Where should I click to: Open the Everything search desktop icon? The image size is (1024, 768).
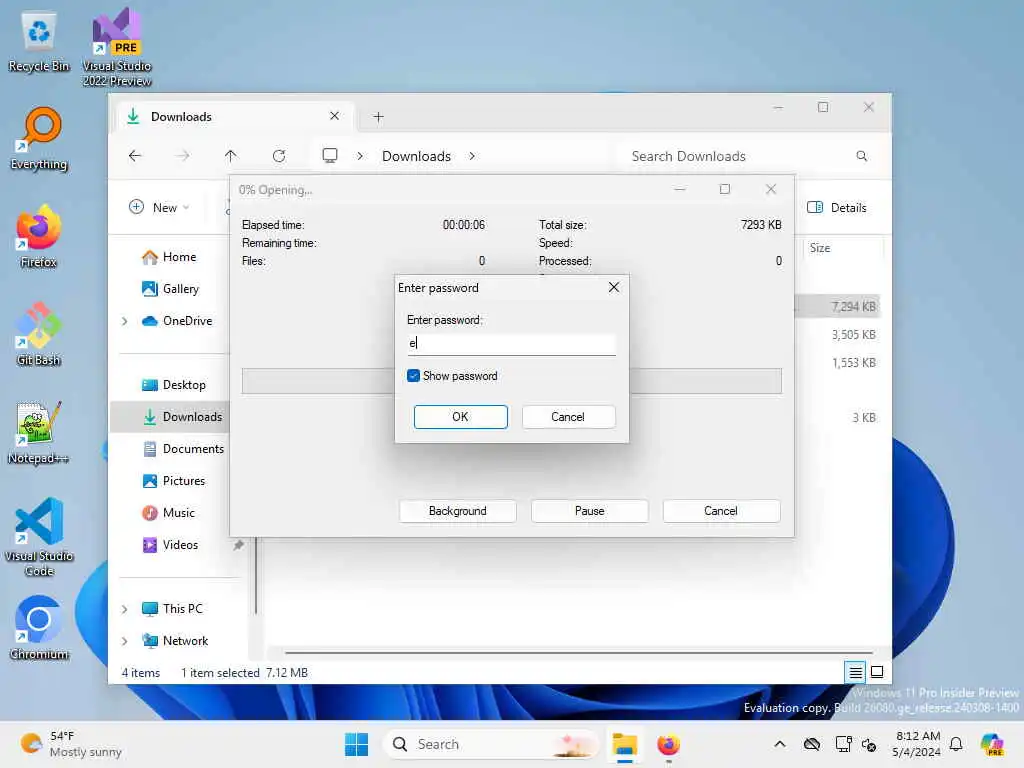[39, 138]
